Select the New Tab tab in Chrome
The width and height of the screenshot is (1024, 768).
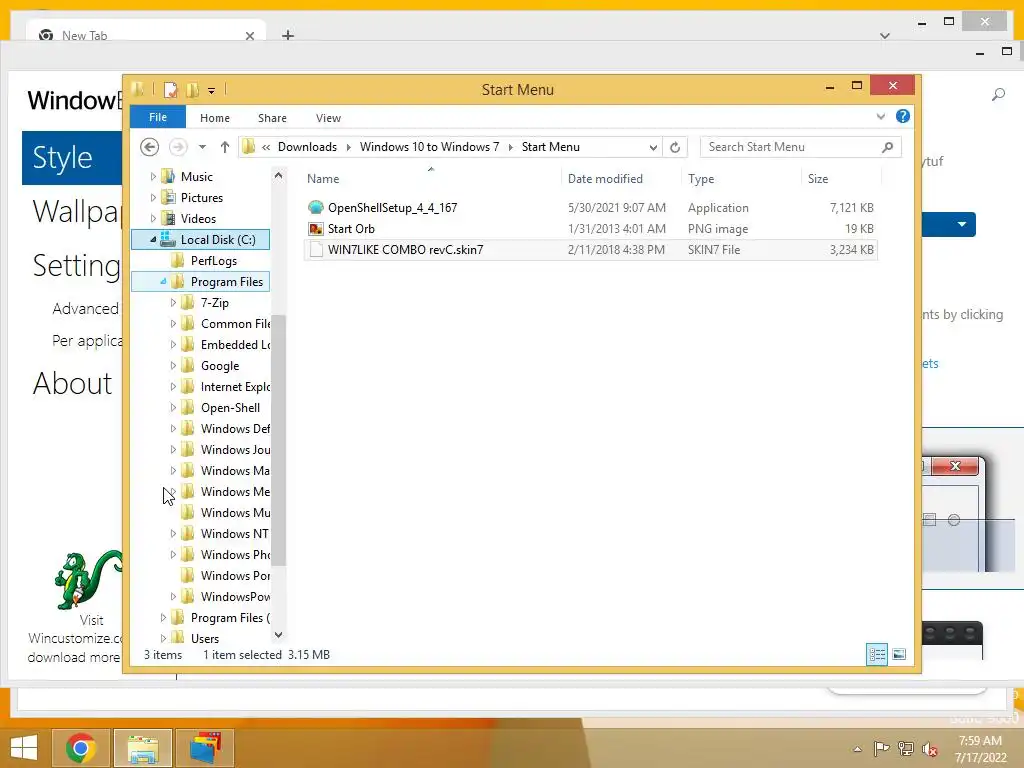click(146, 33)
